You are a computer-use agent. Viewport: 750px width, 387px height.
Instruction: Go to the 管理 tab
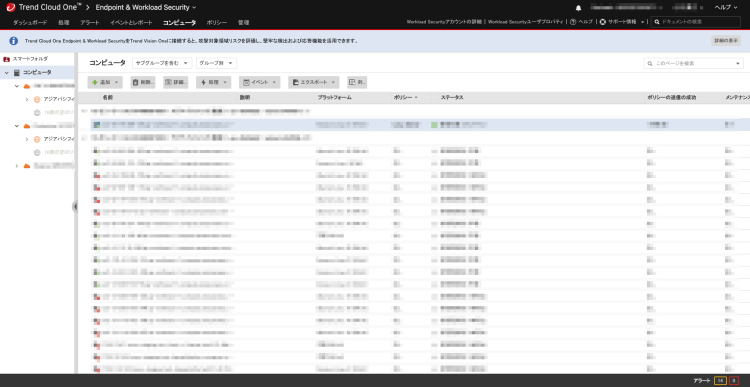(243, 22)
